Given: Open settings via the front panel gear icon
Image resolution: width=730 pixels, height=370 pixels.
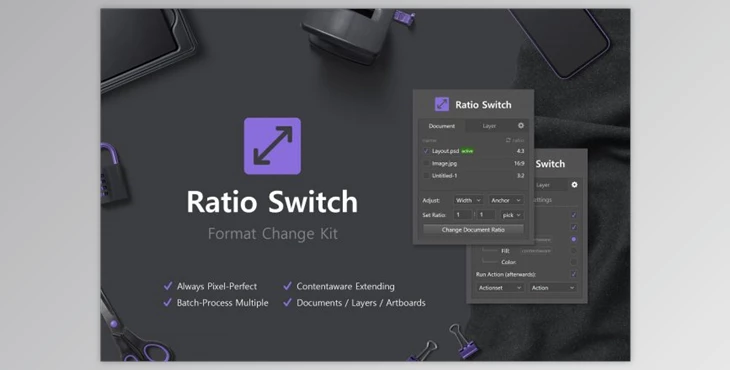Looking at the screenshot, I should (x=520, y=126).
